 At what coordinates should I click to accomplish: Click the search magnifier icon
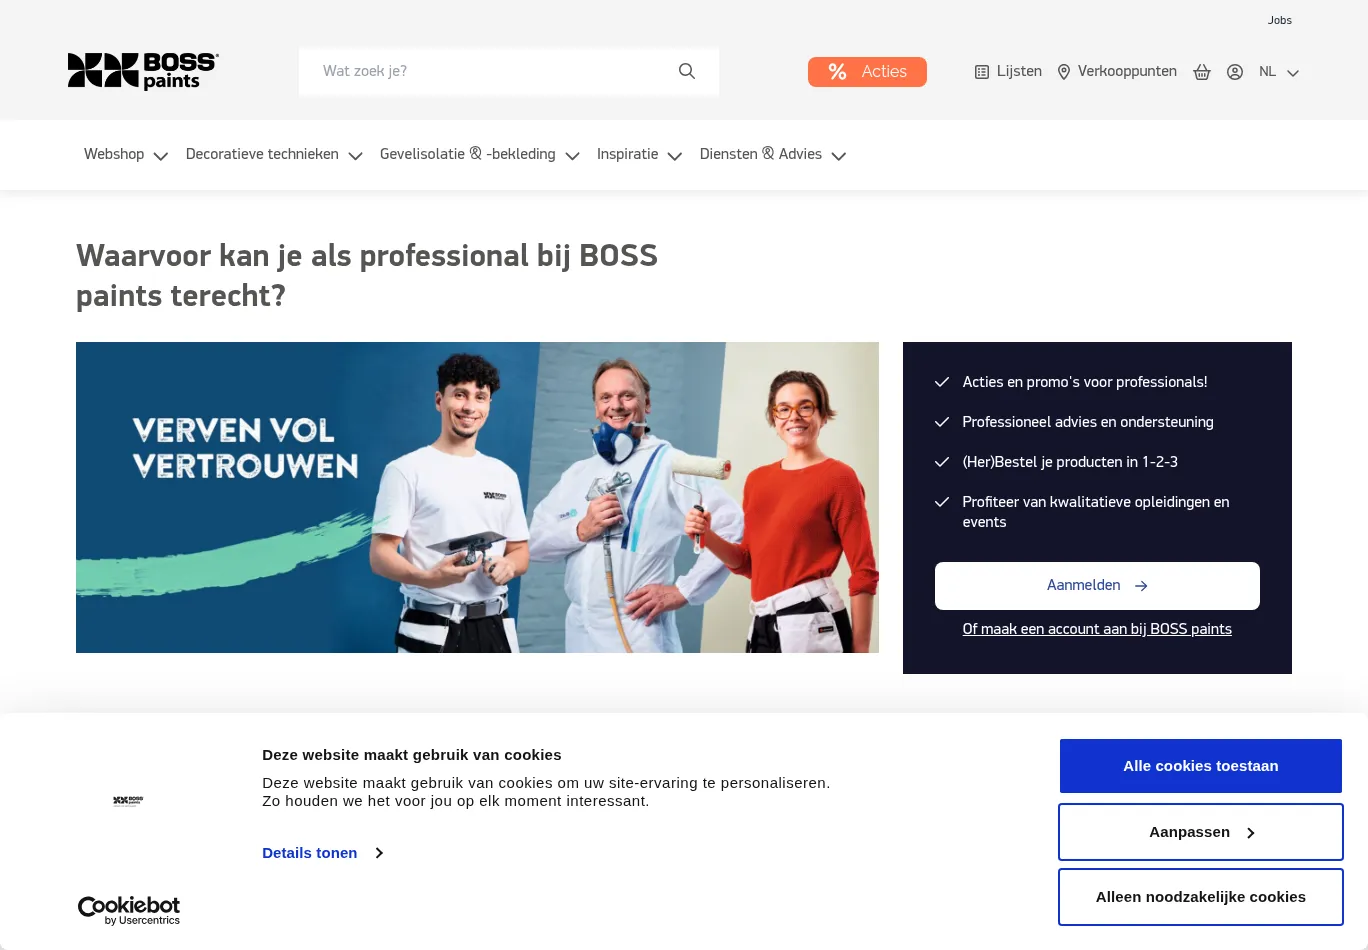[x=687, y=71]
